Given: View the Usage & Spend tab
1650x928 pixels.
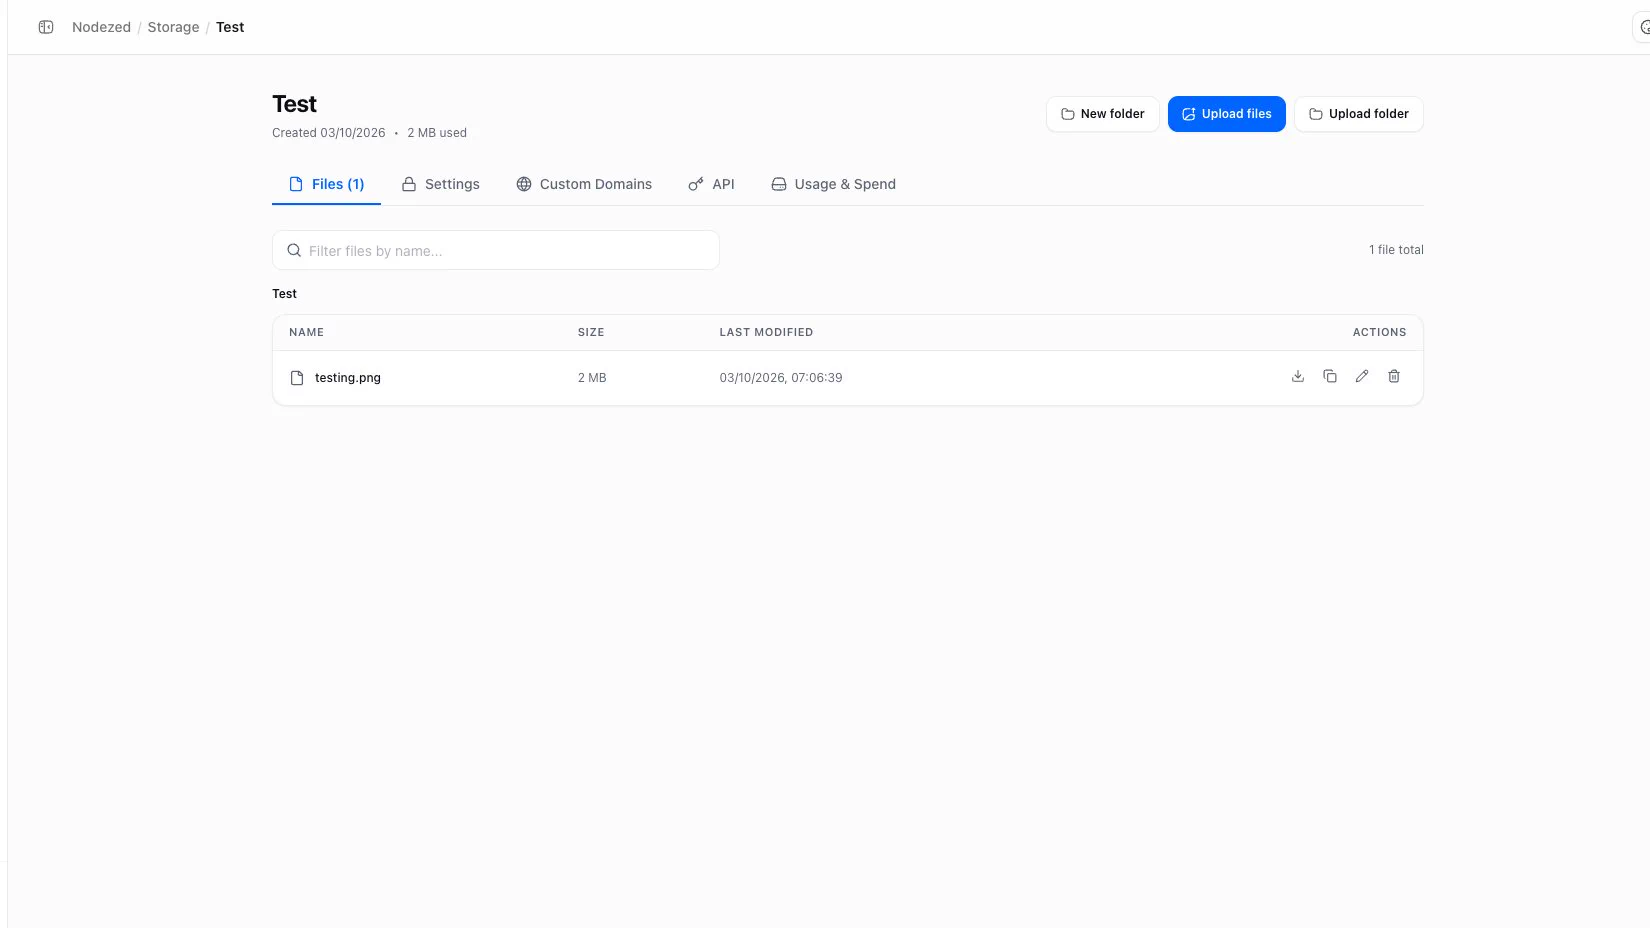Looking at the screenshot, I should pos(833,184).
